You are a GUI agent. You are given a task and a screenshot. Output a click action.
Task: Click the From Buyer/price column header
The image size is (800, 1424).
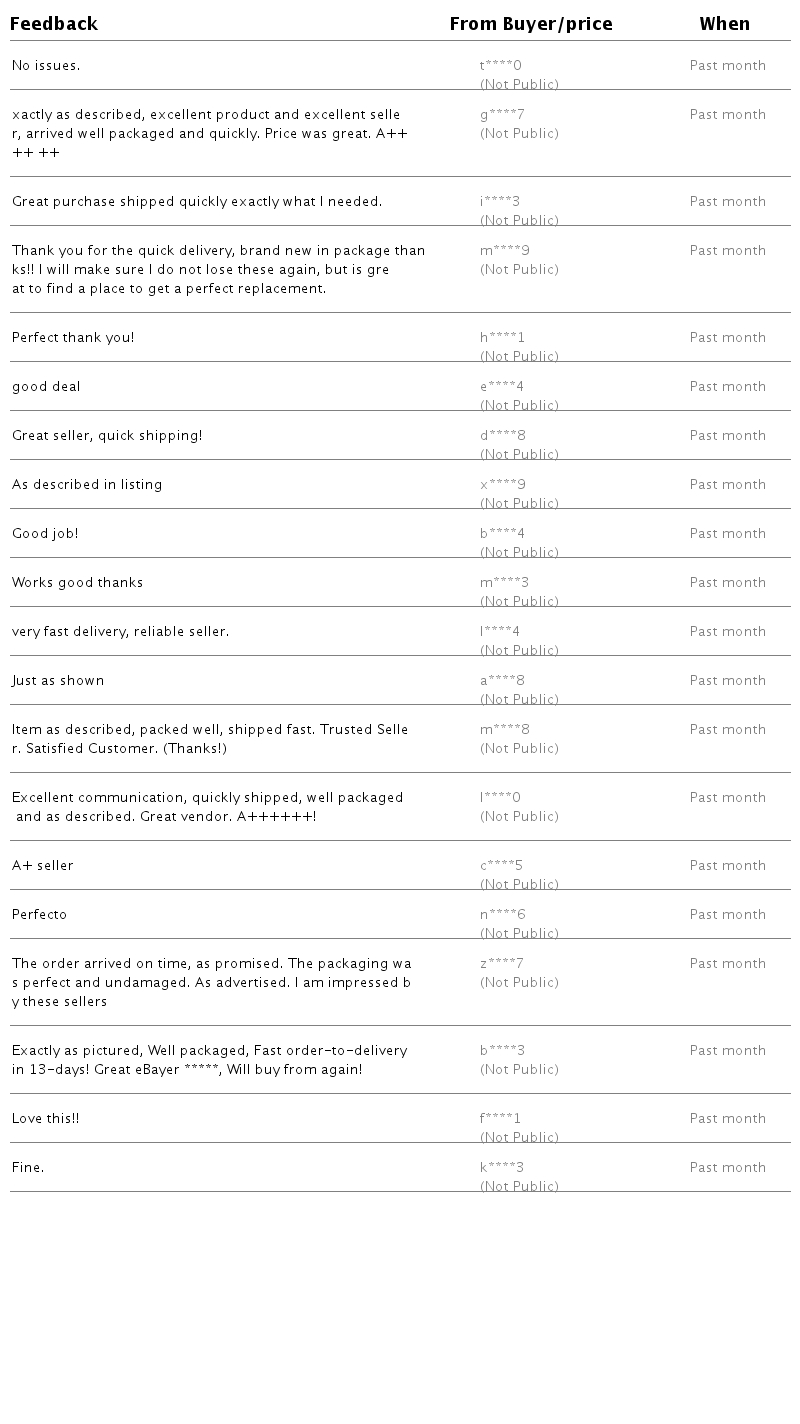pyautogui.click(x=530, y=24)
